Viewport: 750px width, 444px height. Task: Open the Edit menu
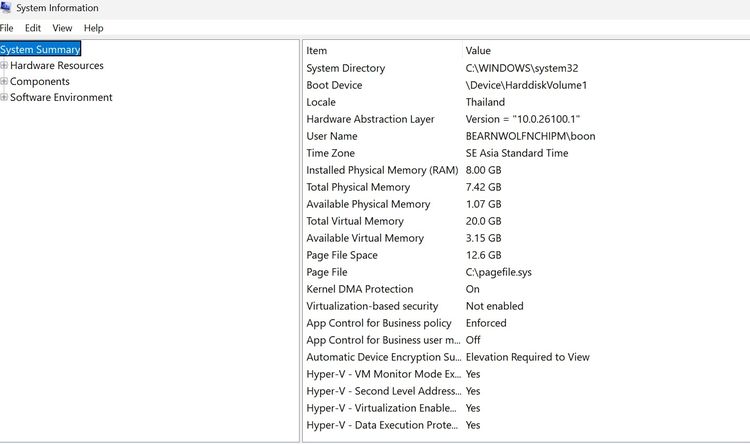pos(33,28)
